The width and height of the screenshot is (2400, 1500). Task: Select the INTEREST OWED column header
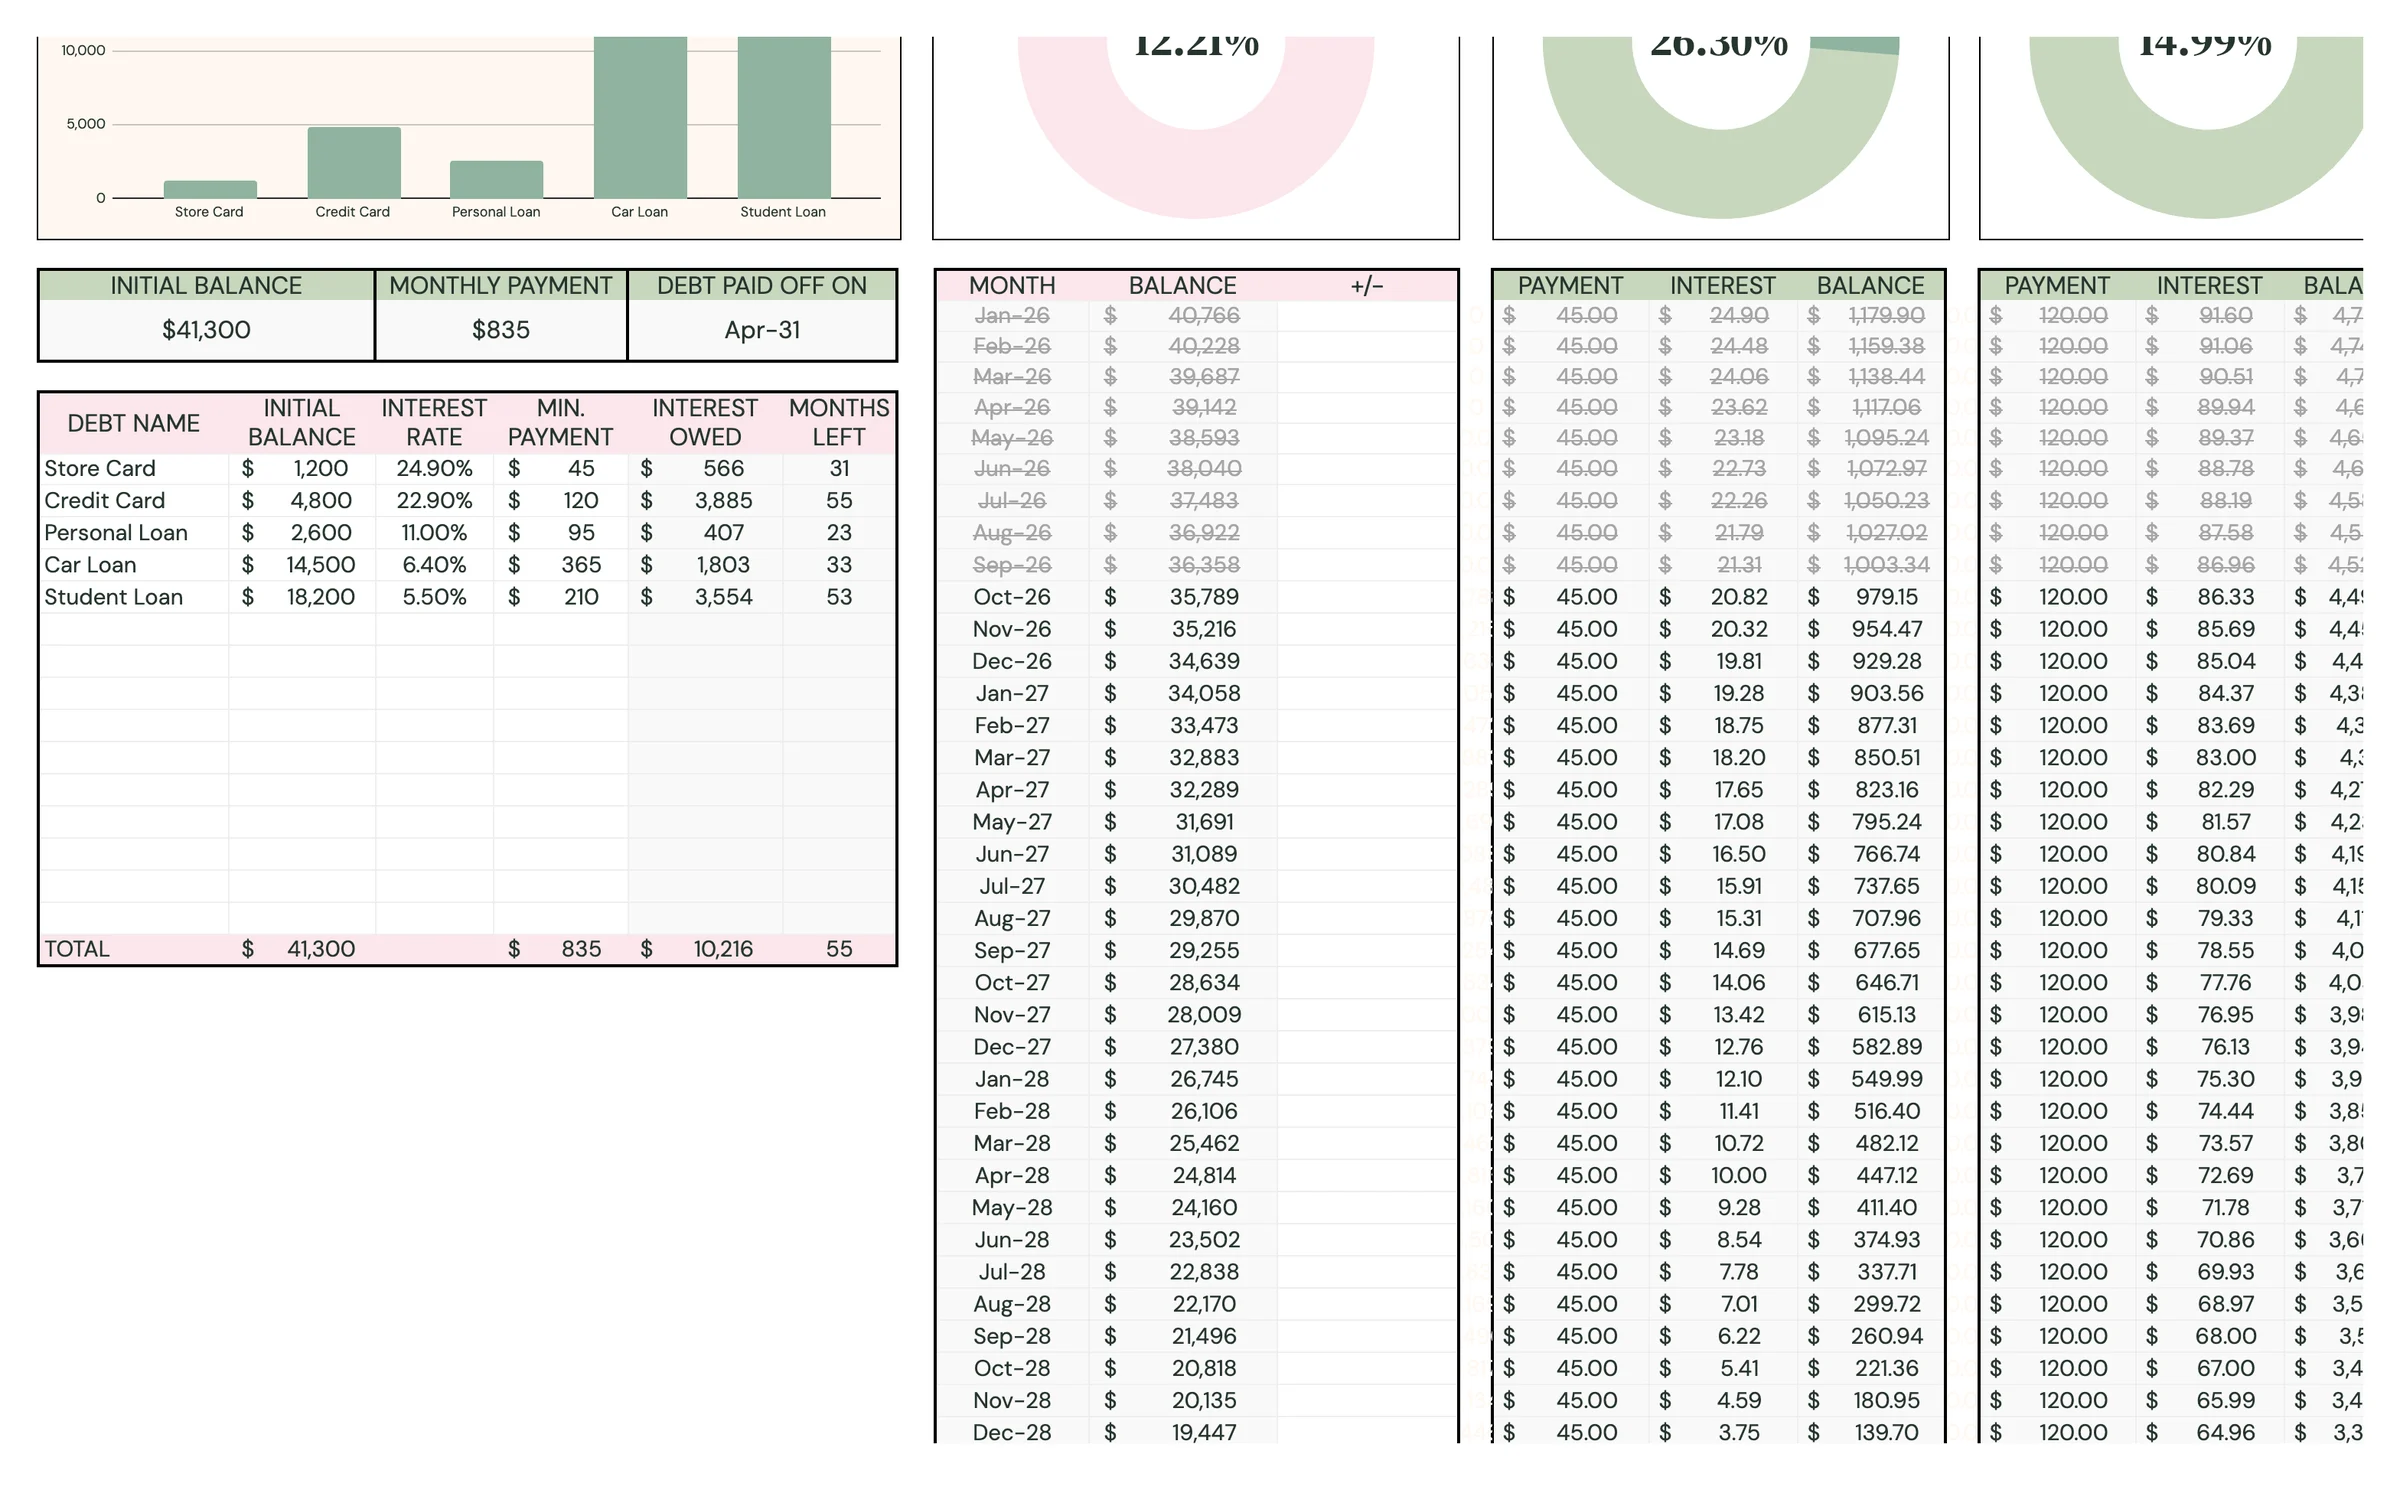pyautogui.click(x=705, y=423)
